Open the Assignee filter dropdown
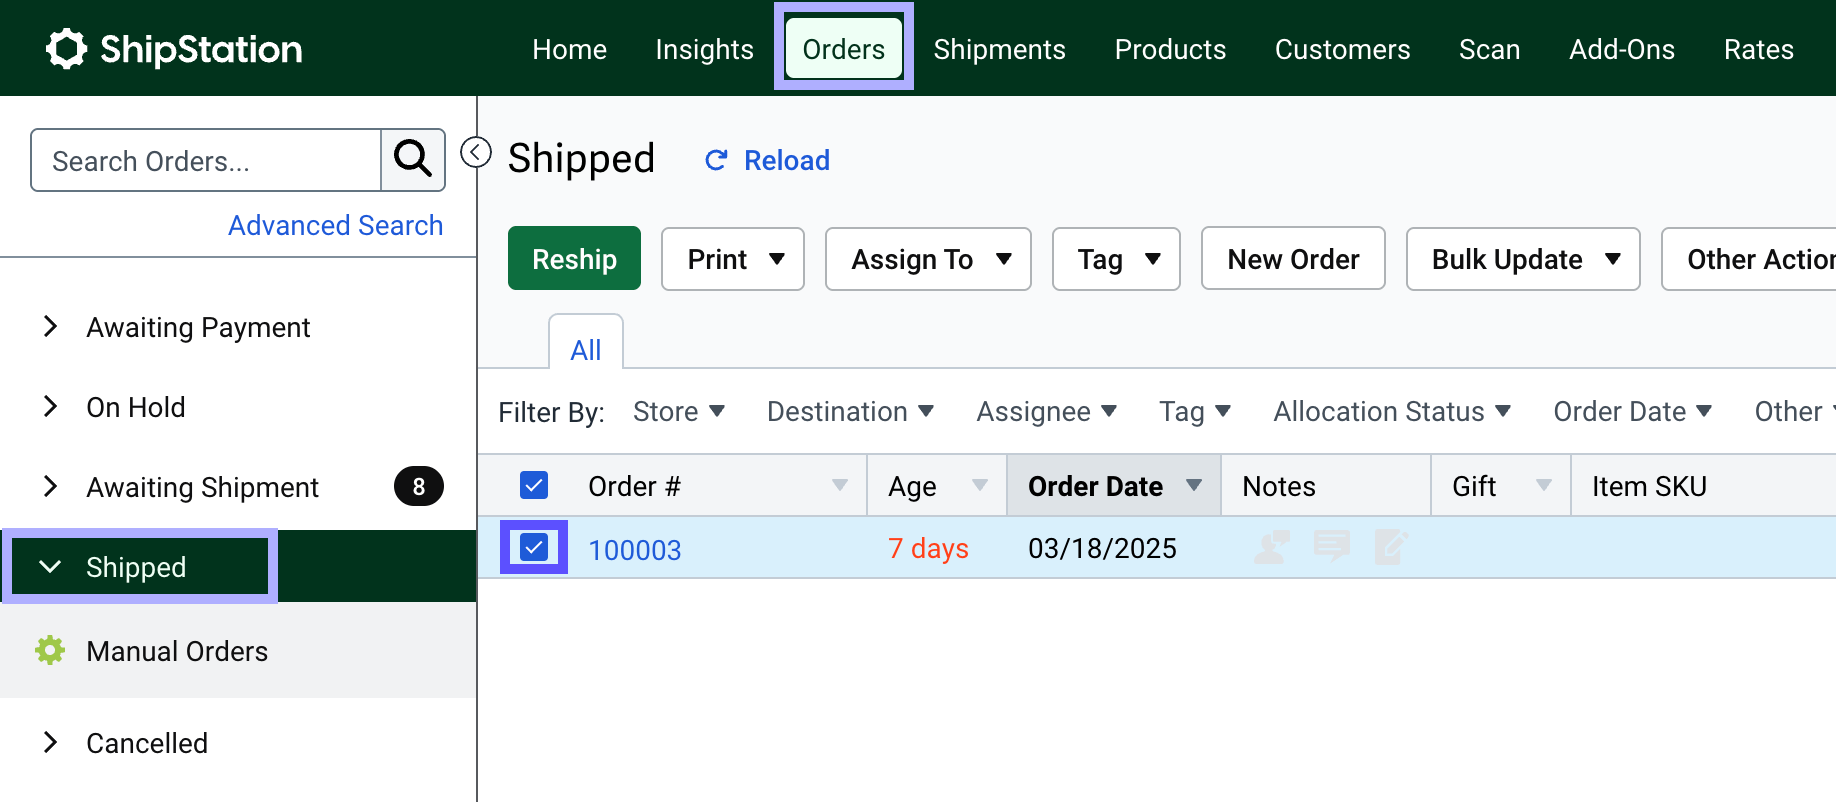The width and height of the screenshot is (1836, 802). (1046, 412)
